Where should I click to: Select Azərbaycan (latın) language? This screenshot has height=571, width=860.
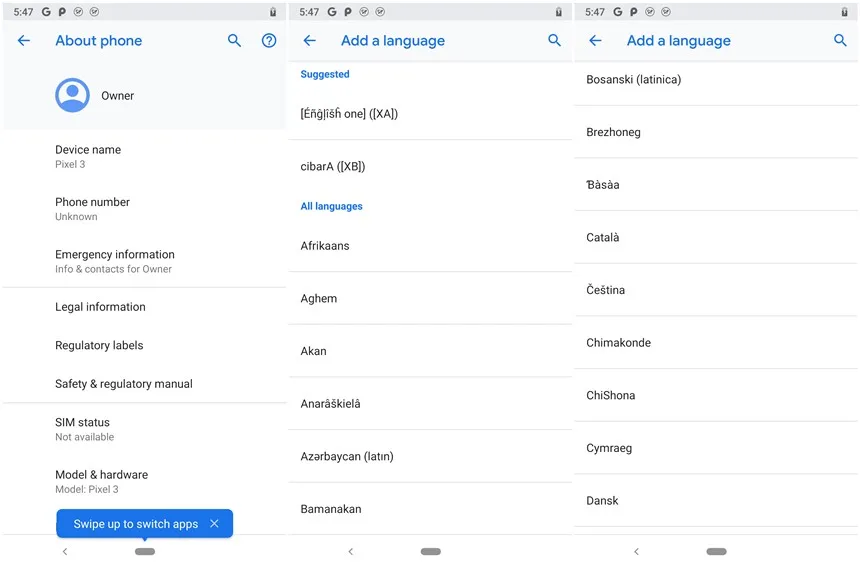tap(431, 456)
